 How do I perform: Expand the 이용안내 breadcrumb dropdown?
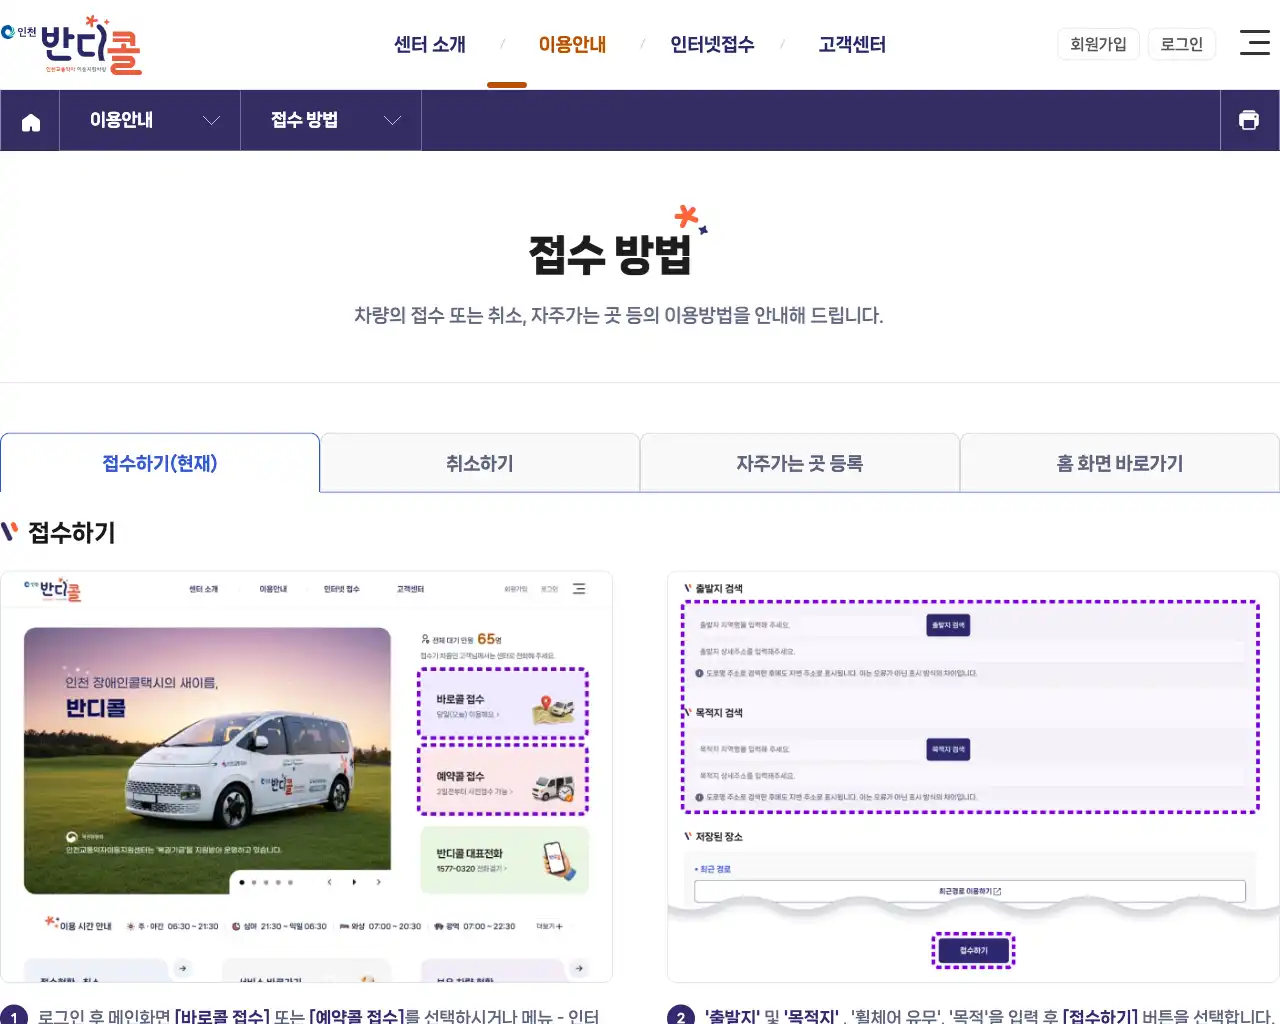tap(150, 120)
